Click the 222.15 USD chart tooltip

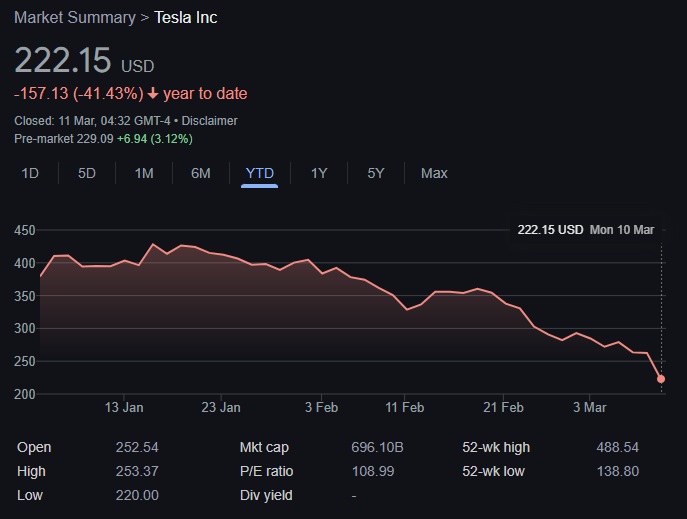pyautogui.click(x=586, y=230)
